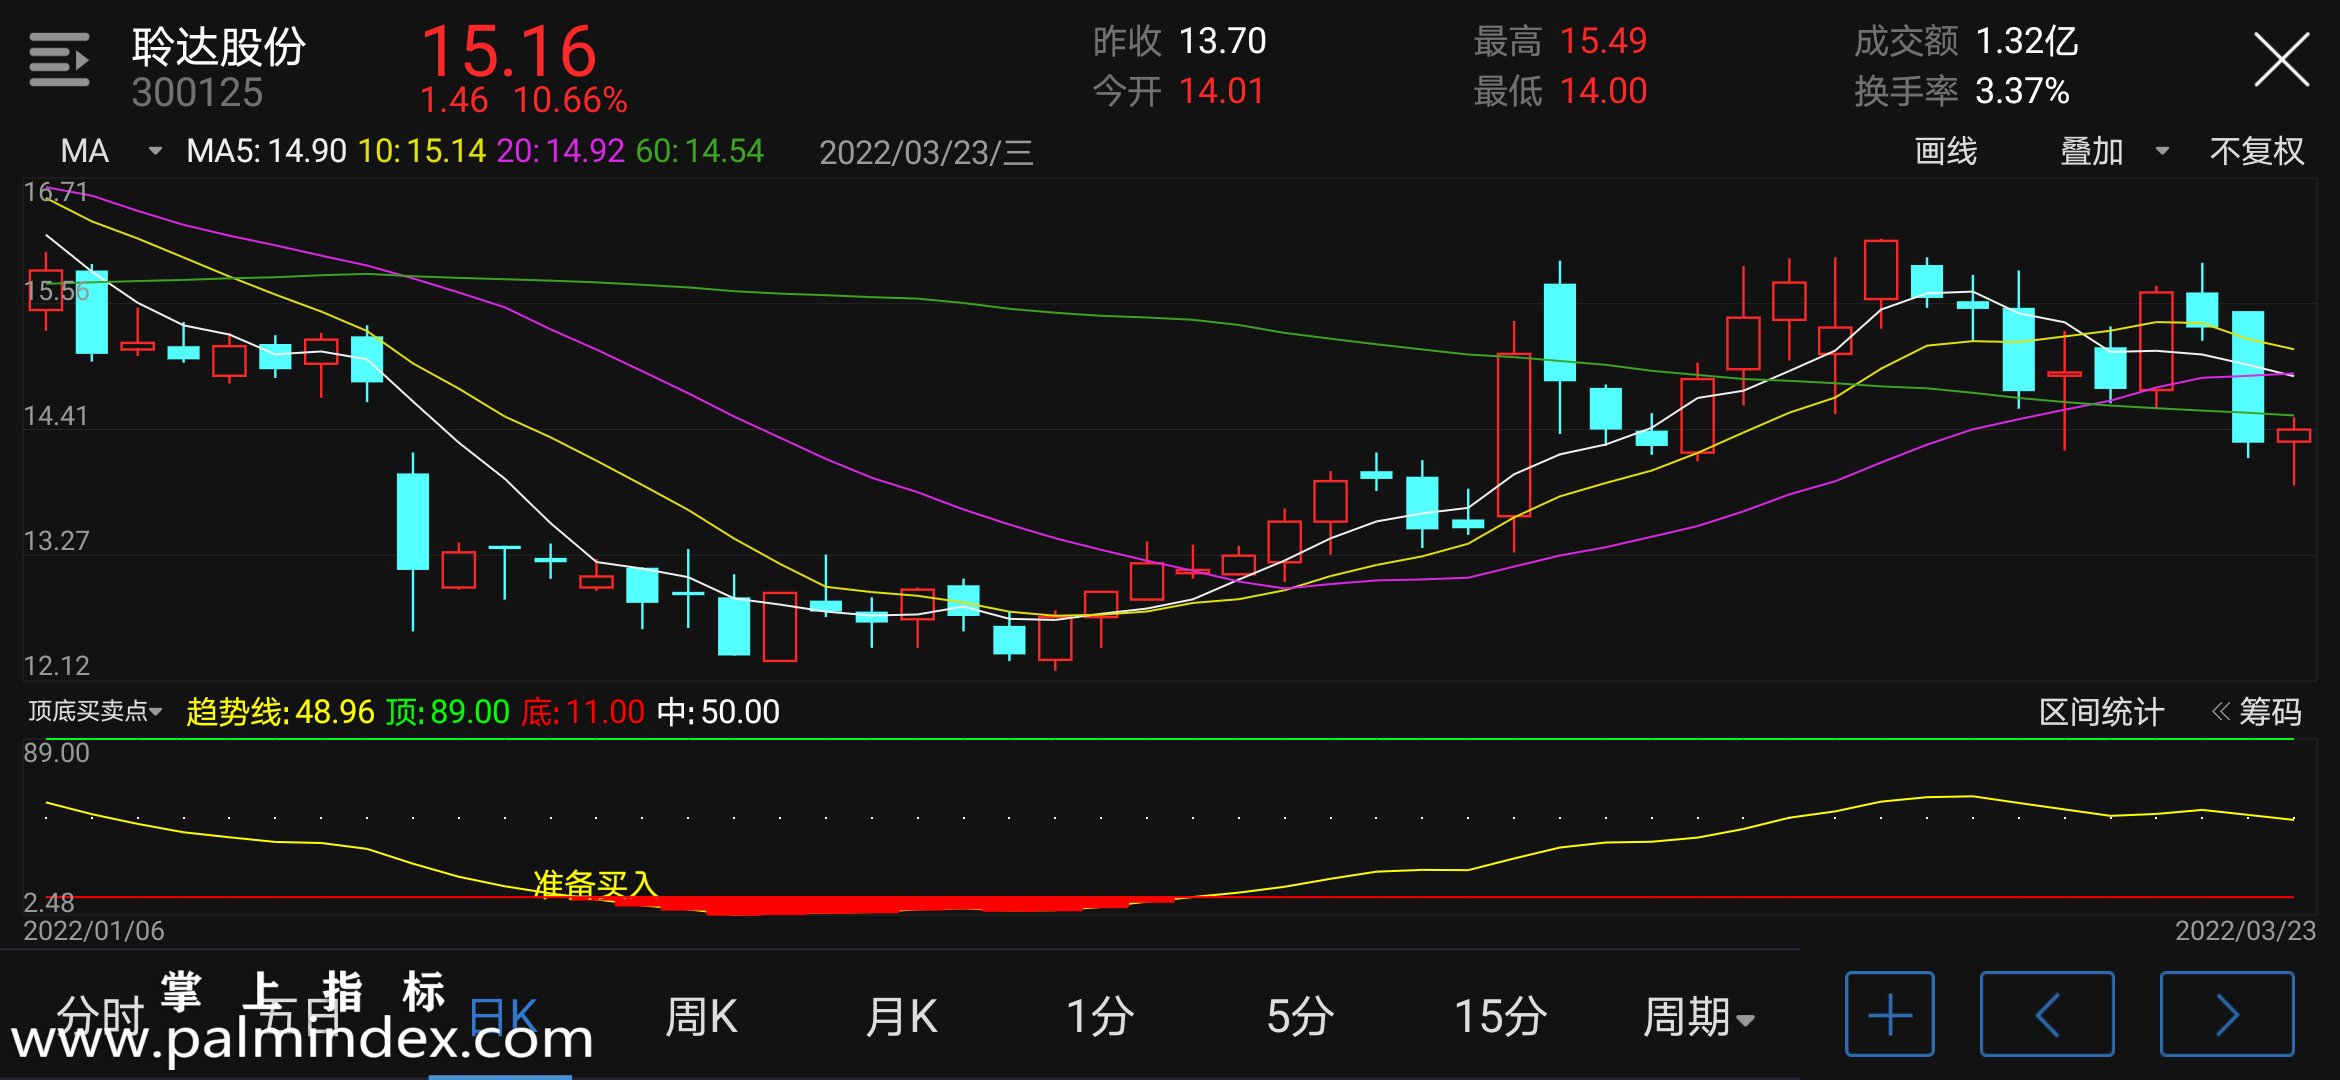This screenshot has width=2340, height=1080.
Task: Click the change percentage 10.66%
Action: pyautogui.click(x=571, y=100)
